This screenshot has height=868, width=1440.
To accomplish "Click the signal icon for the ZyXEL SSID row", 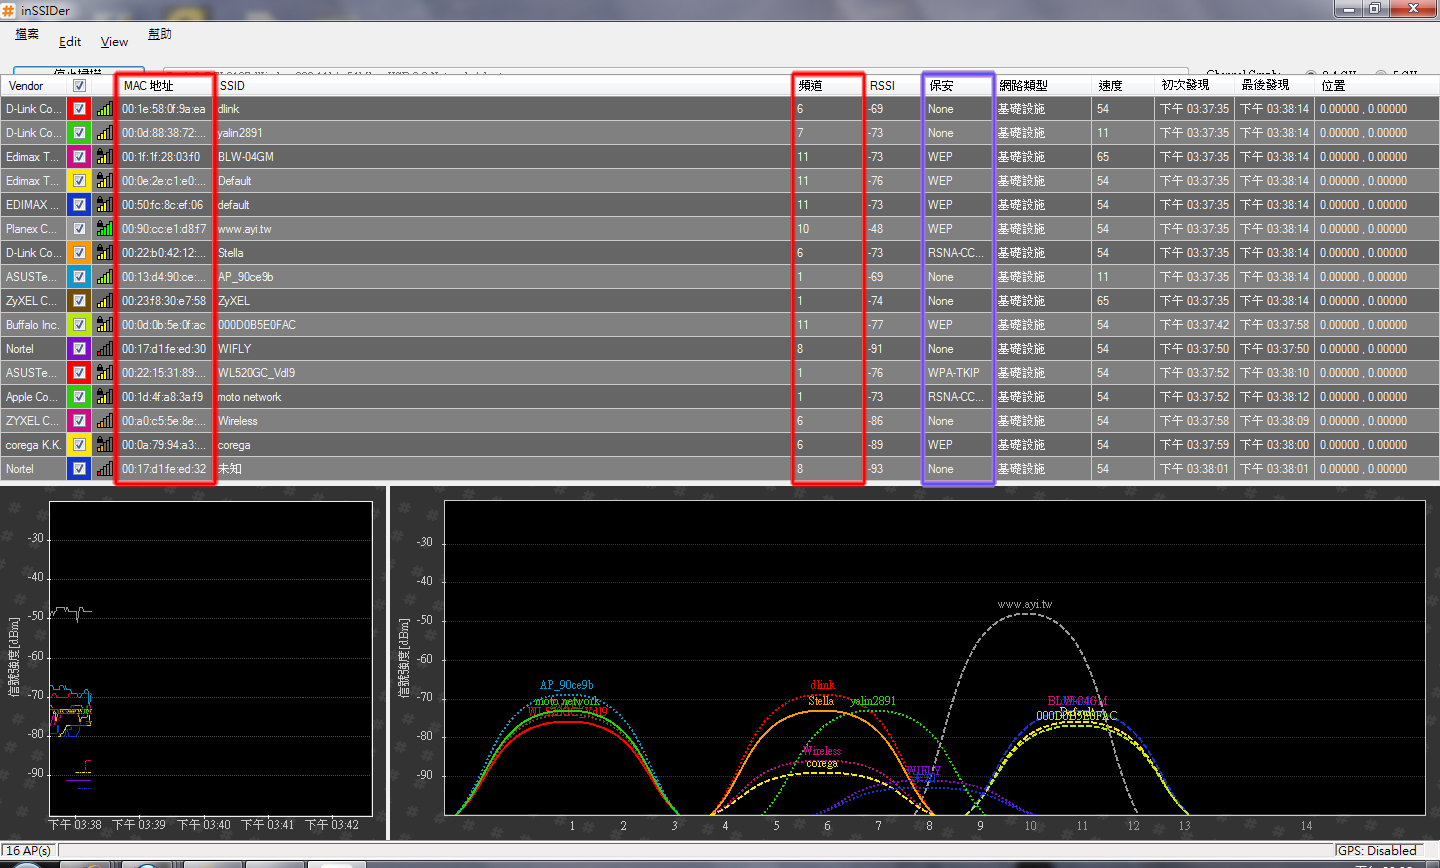I will tap(104, 301).
